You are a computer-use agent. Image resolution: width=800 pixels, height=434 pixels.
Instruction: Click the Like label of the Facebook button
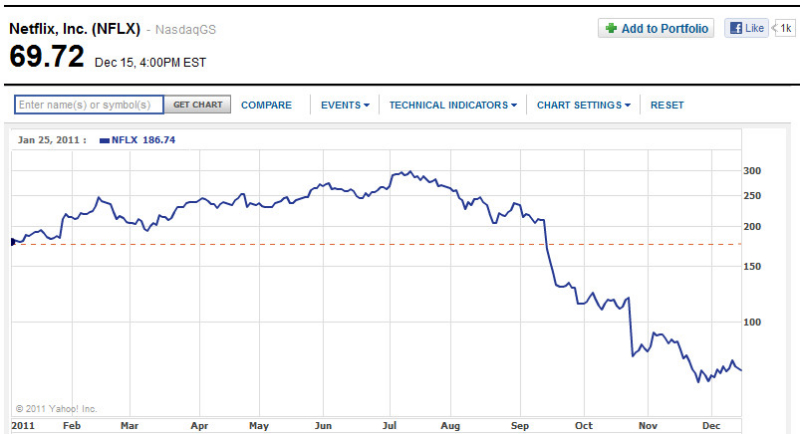pyautogui.click(x=754, y=28)
